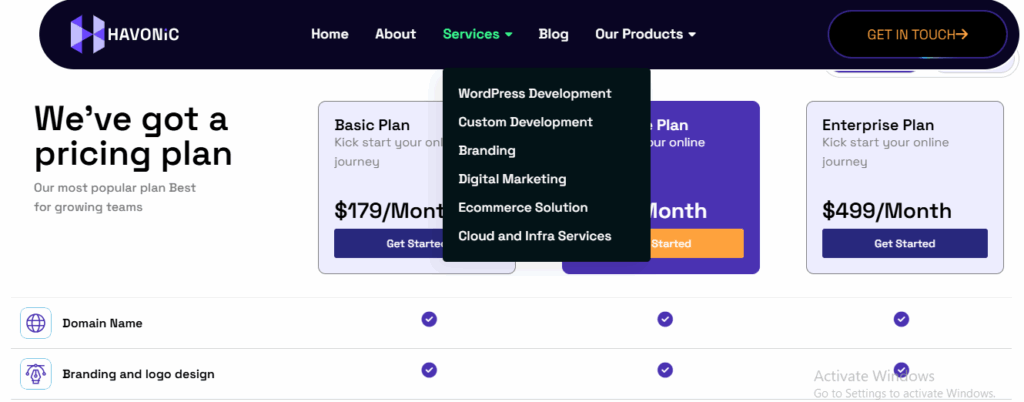Click Branding checkmark in middle plan column
Screen dimensions: 1024x402
(665, 370)
